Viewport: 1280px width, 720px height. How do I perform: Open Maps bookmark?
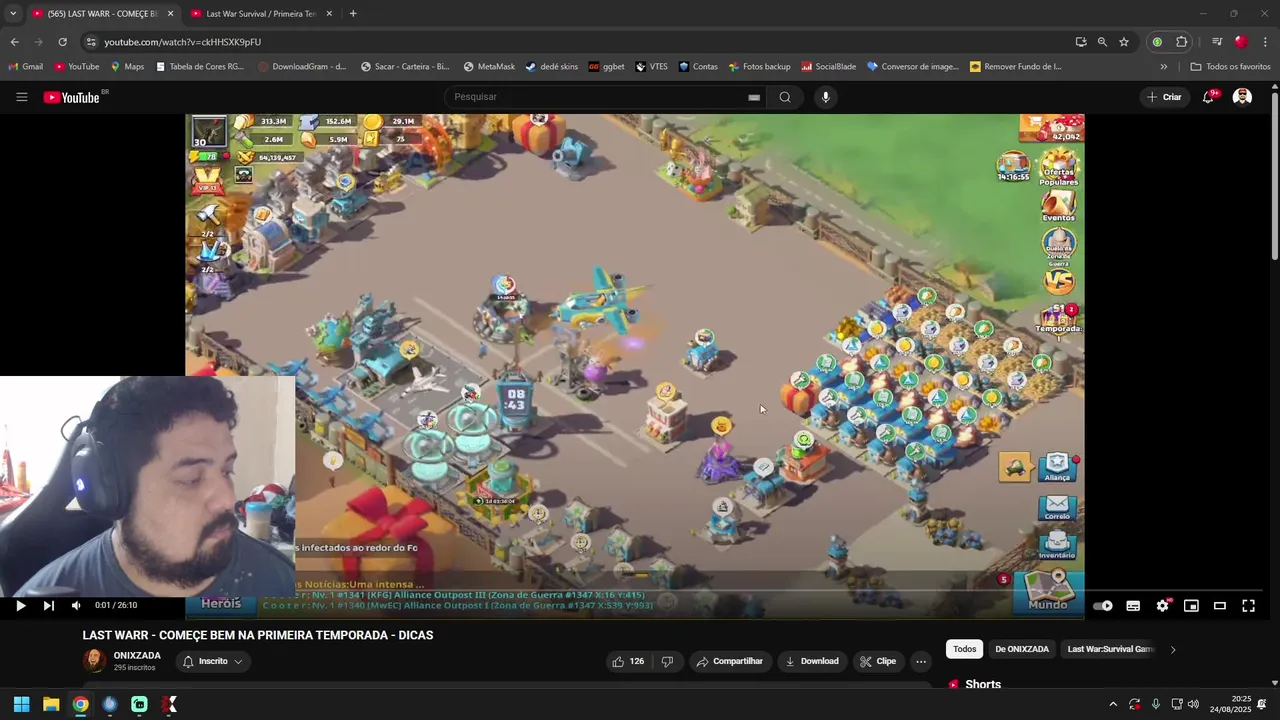(x=127, y=67)
